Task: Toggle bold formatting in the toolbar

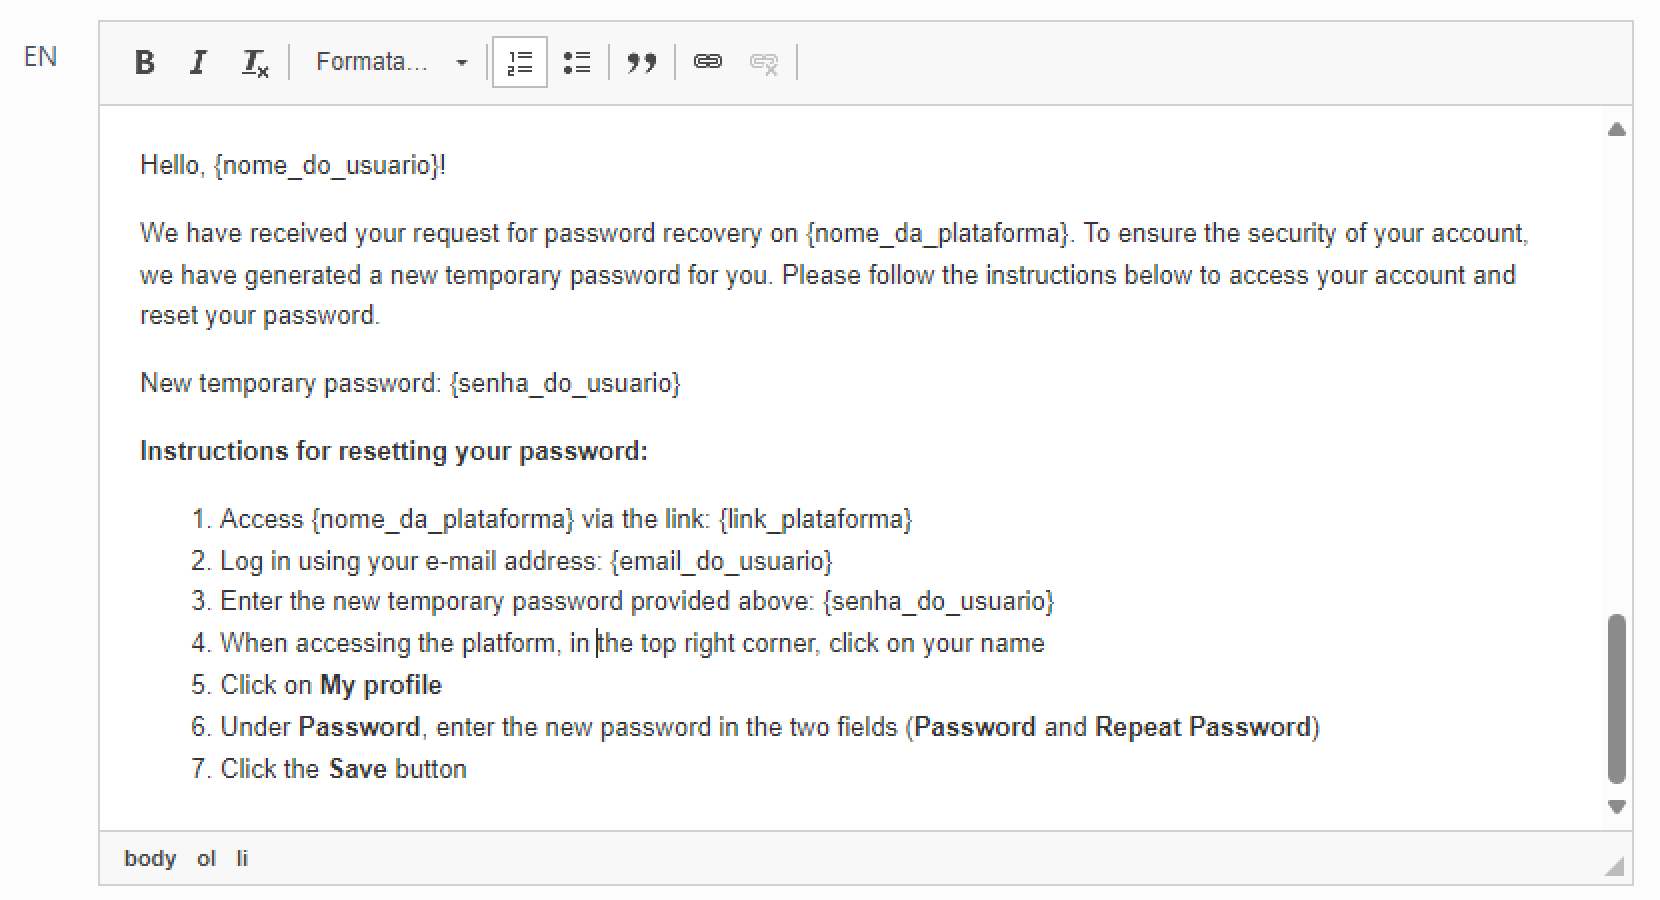Action: click(145, 63)
